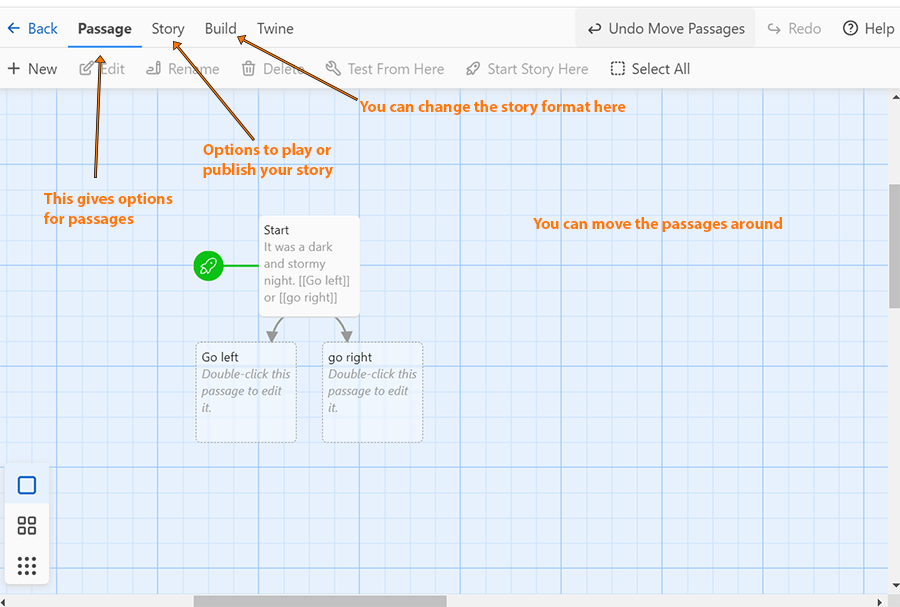This screenshot has height=607, width=900.
Task: Select the passage names only view icon
Action: pos(27,485)
